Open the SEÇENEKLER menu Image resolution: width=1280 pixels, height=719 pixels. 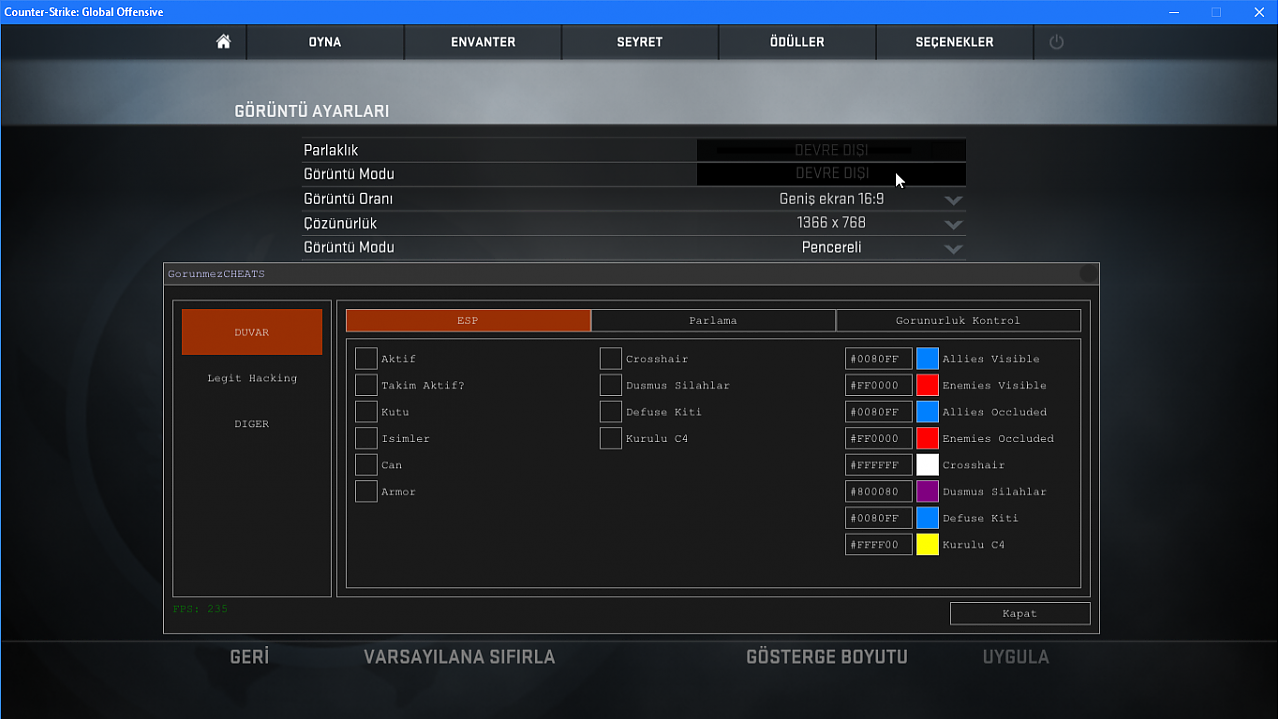point(955,42)
